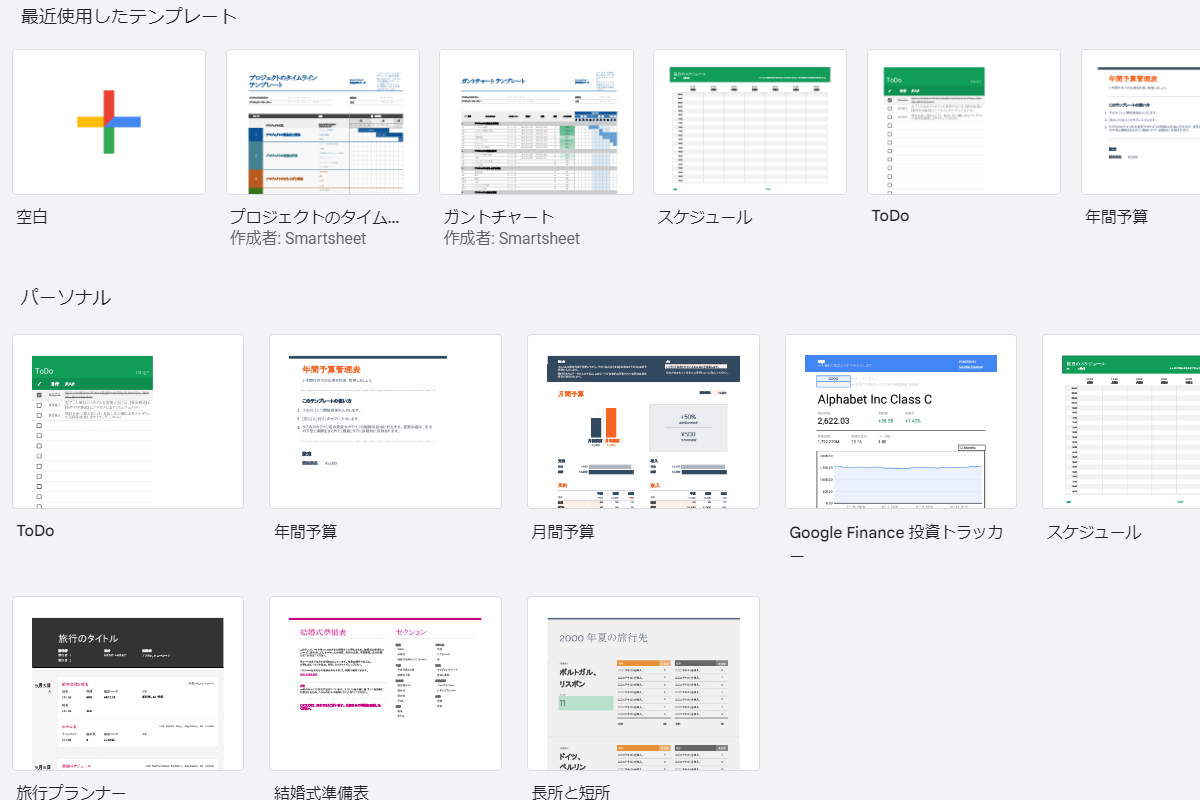Screen dimensions: 1200x800
Task: Click the ToDo title in recently used templates
Action: point(890,216)
